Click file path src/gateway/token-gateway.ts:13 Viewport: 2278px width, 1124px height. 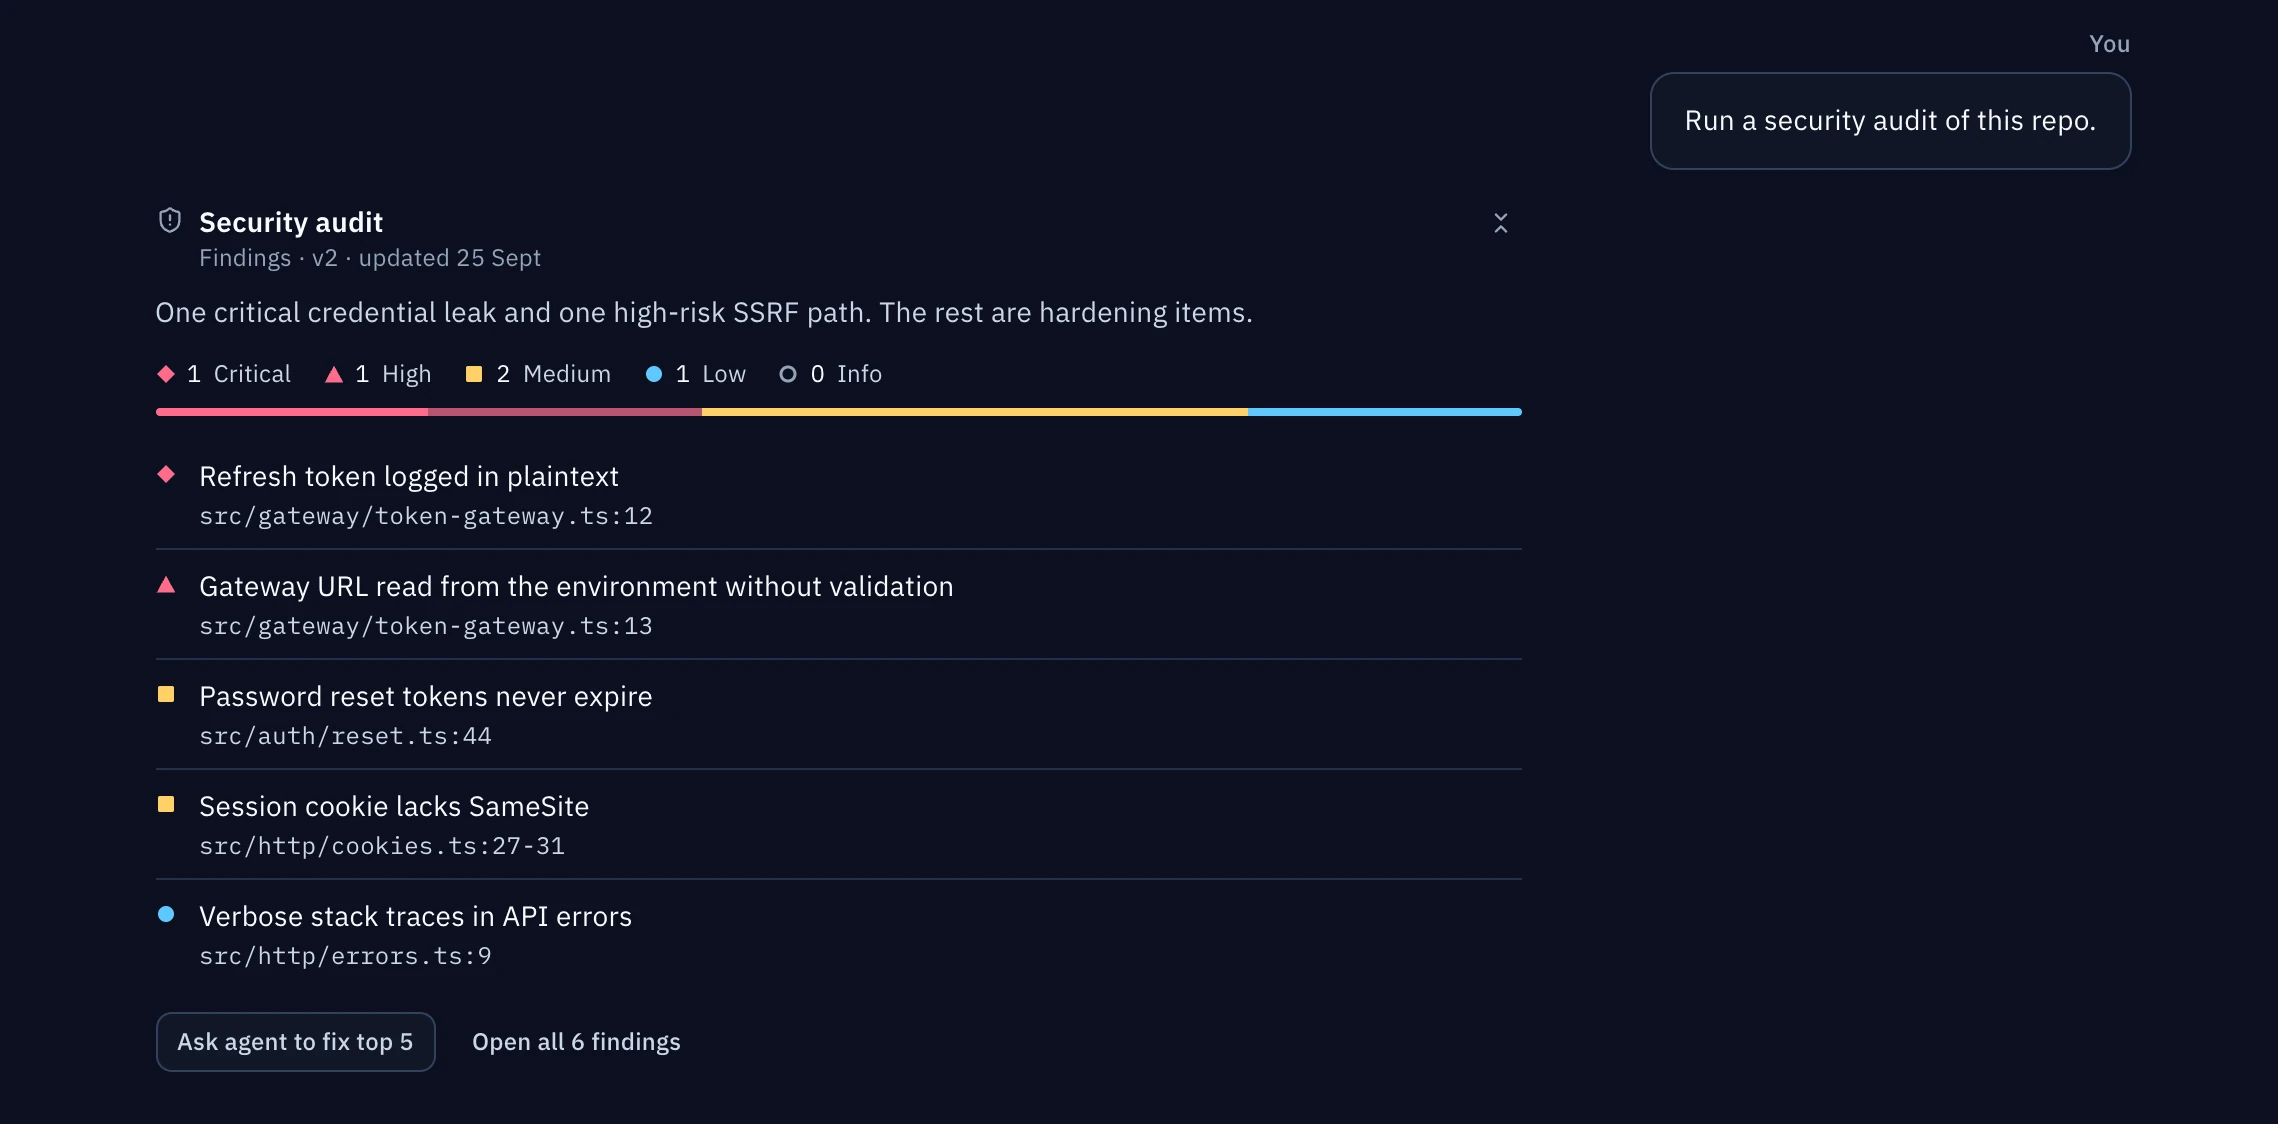click(x=426, y=626)
